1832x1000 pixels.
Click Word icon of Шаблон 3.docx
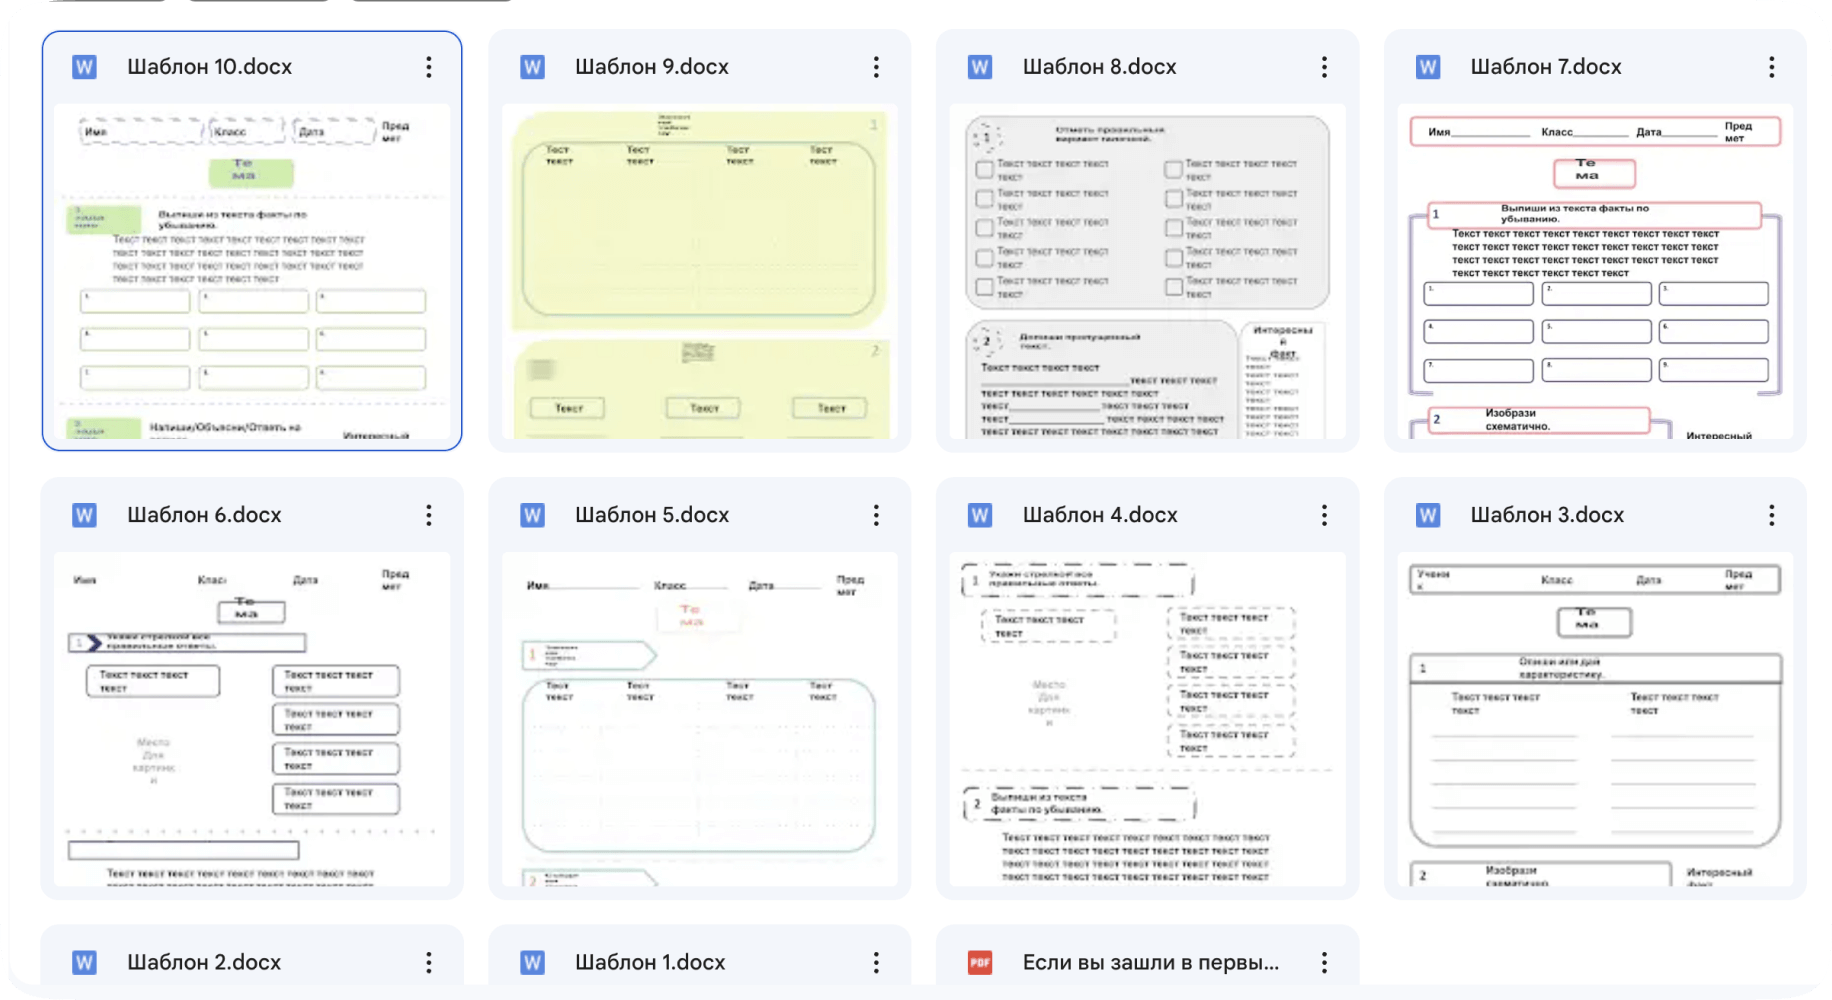[x=1428, y=515]
